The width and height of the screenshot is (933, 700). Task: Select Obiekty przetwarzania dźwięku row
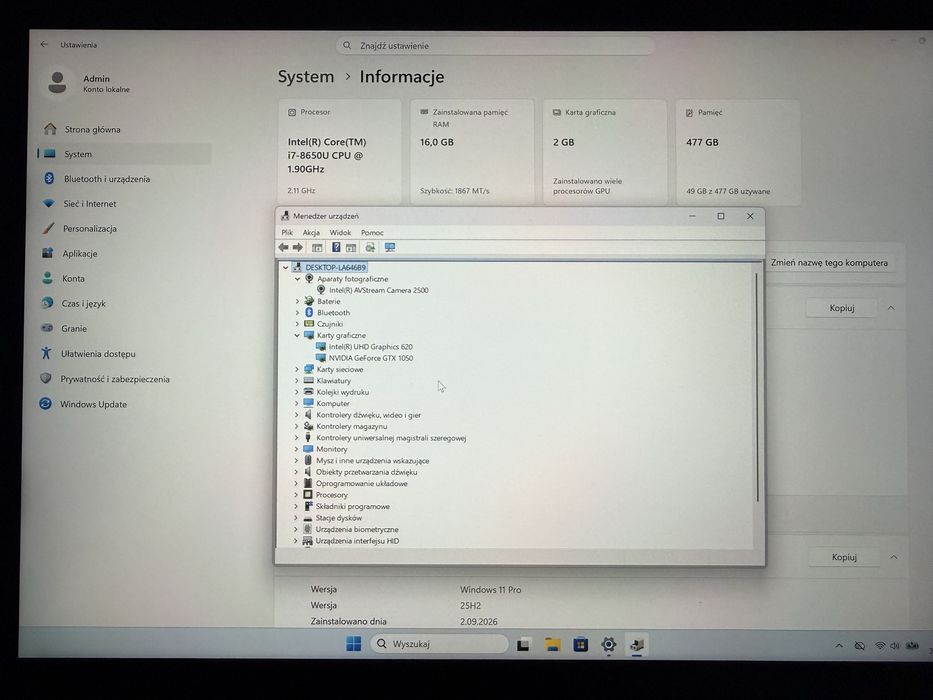click(366, 472)
